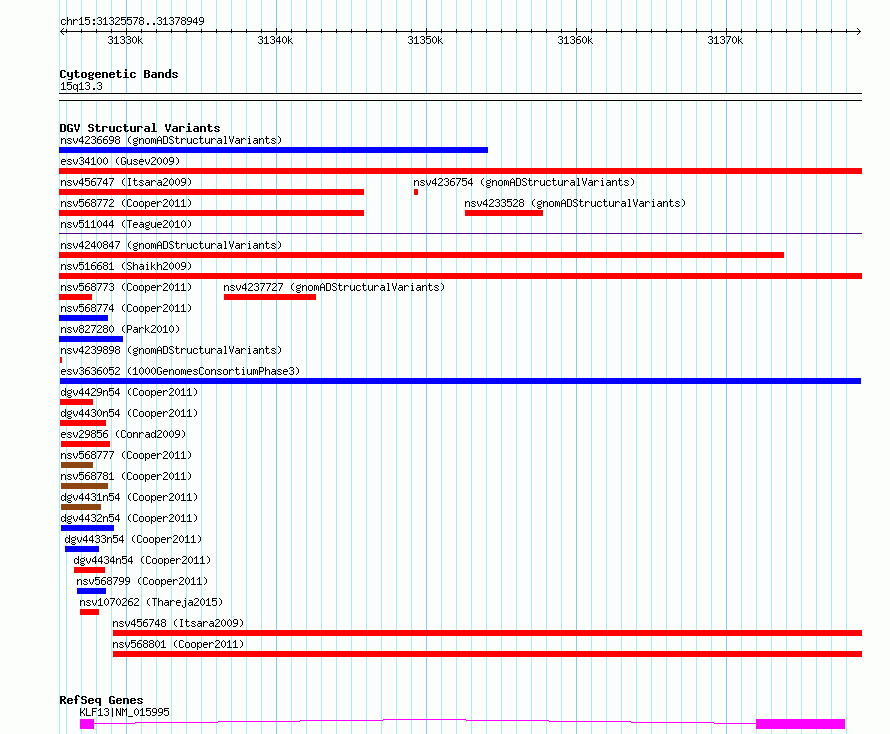Open the esv29856 (Conrad2009) label
Image resolution: width=890 pixels, height=734 pixels.
pos(123,434)
